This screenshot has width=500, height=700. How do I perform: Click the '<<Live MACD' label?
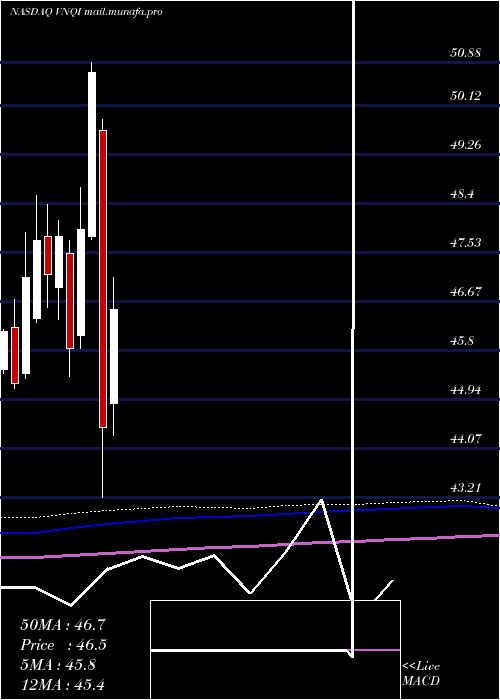pyautogui.click(x=421, y=674)
